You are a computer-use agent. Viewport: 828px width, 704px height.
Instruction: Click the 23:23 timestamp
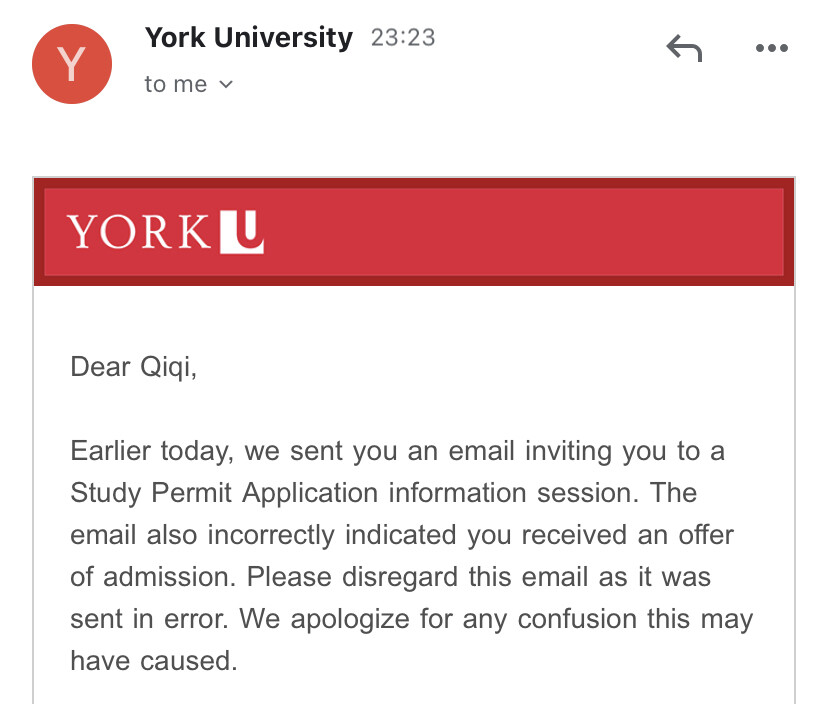pos(403,38)
